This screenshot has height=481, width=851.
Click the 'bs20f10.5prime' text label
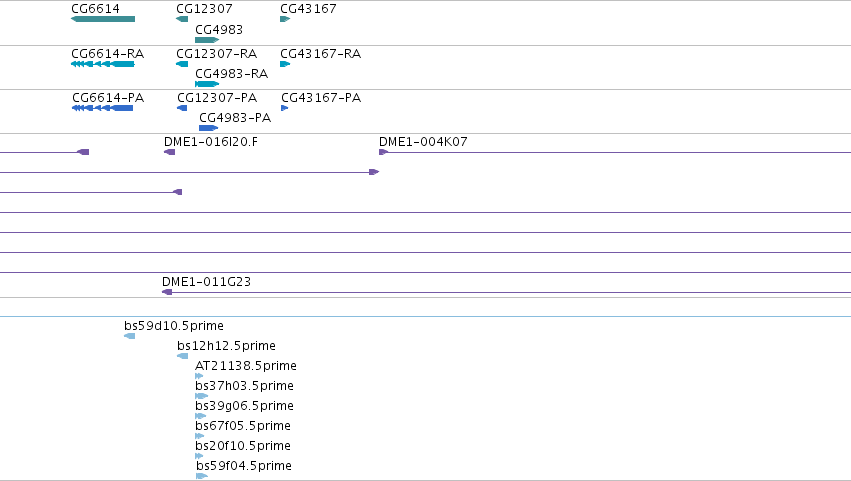pos(243,446)
